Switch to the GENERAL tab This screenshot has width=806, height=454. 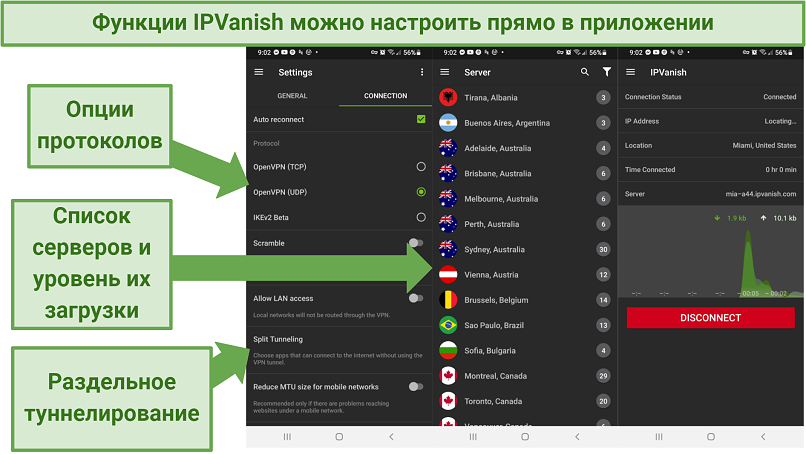292,96
